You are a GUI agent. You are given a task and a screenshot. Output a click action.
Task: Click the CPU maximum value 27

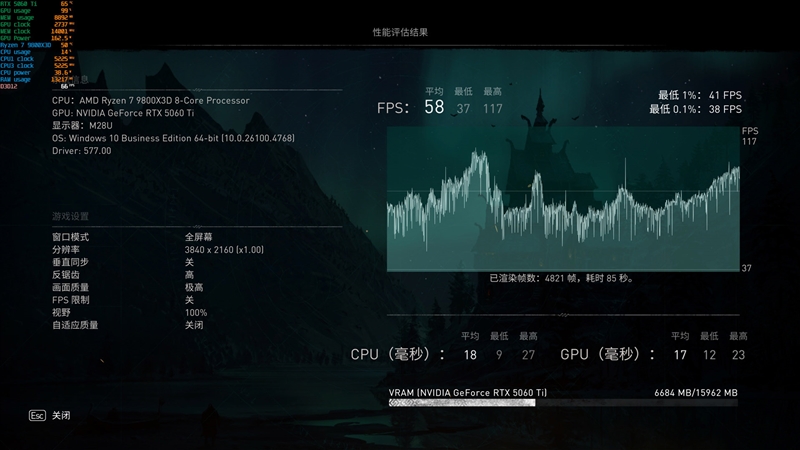pos(529,355)
